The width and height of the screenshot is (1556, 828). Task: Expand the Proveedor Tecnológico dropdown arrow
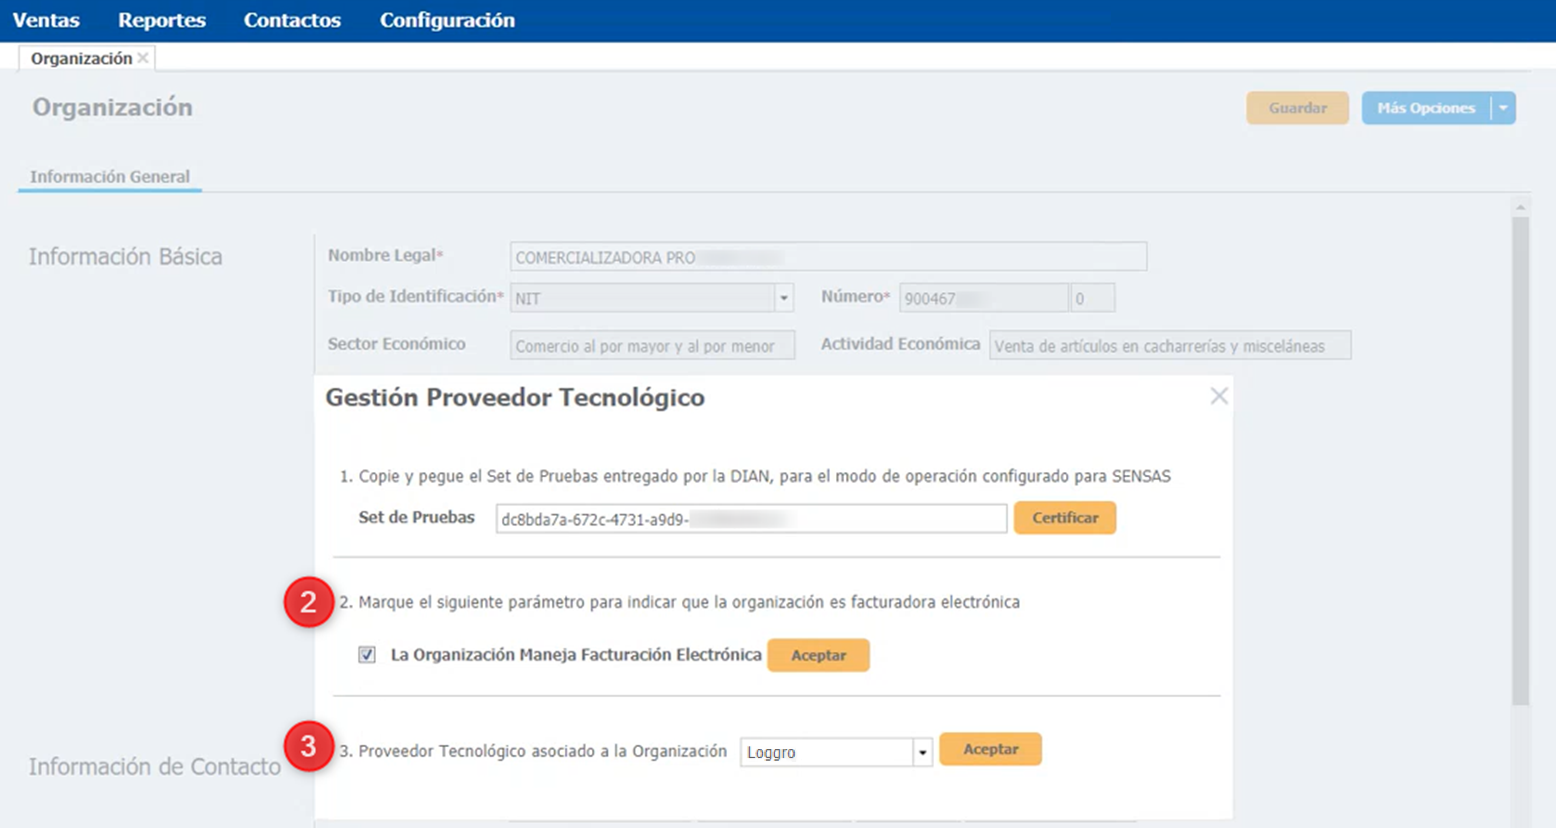[922, 752]
